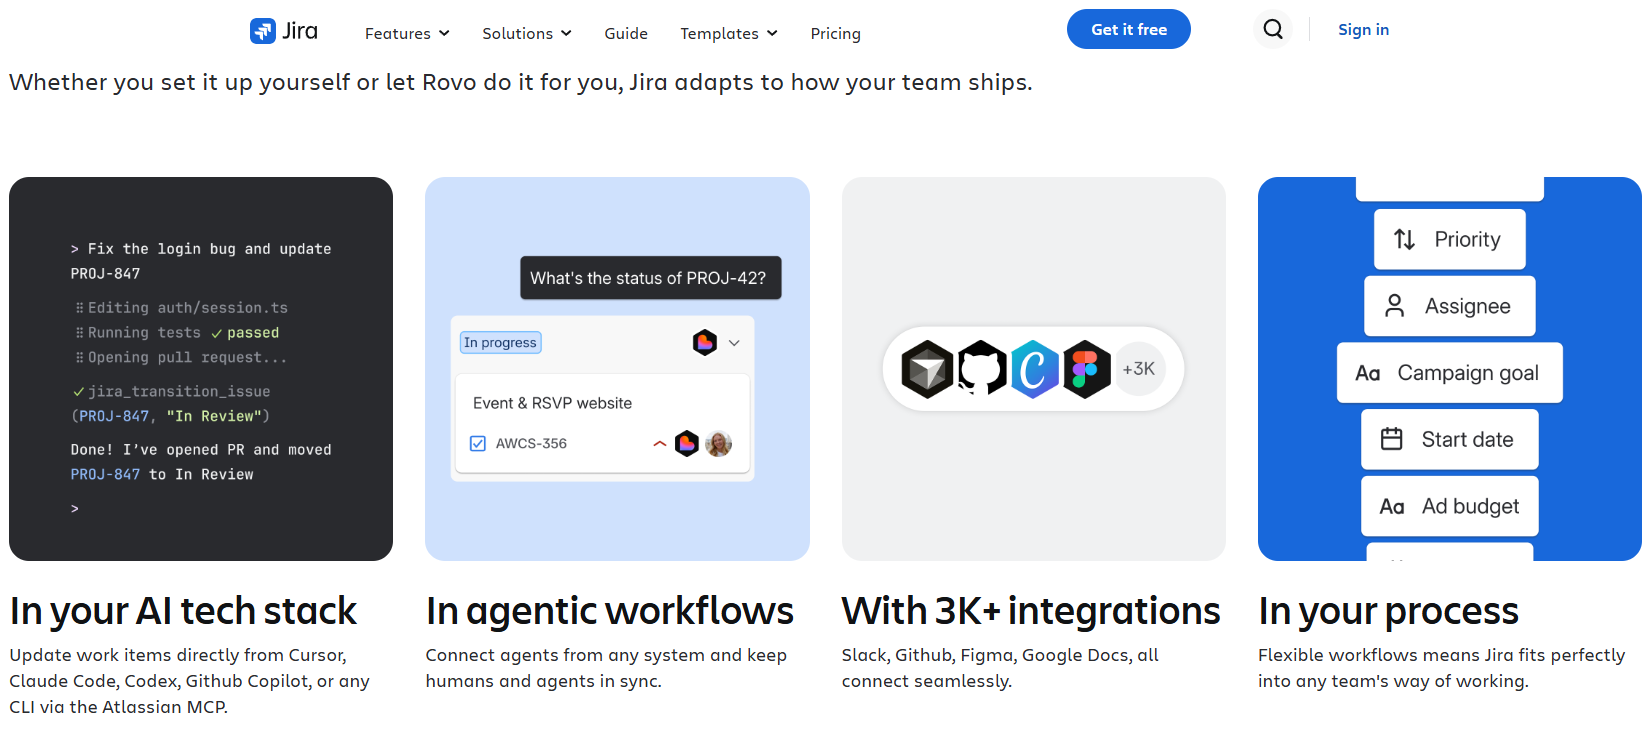Click the Start date calendar icon

pyautogui.click(x=1392, y=439)
